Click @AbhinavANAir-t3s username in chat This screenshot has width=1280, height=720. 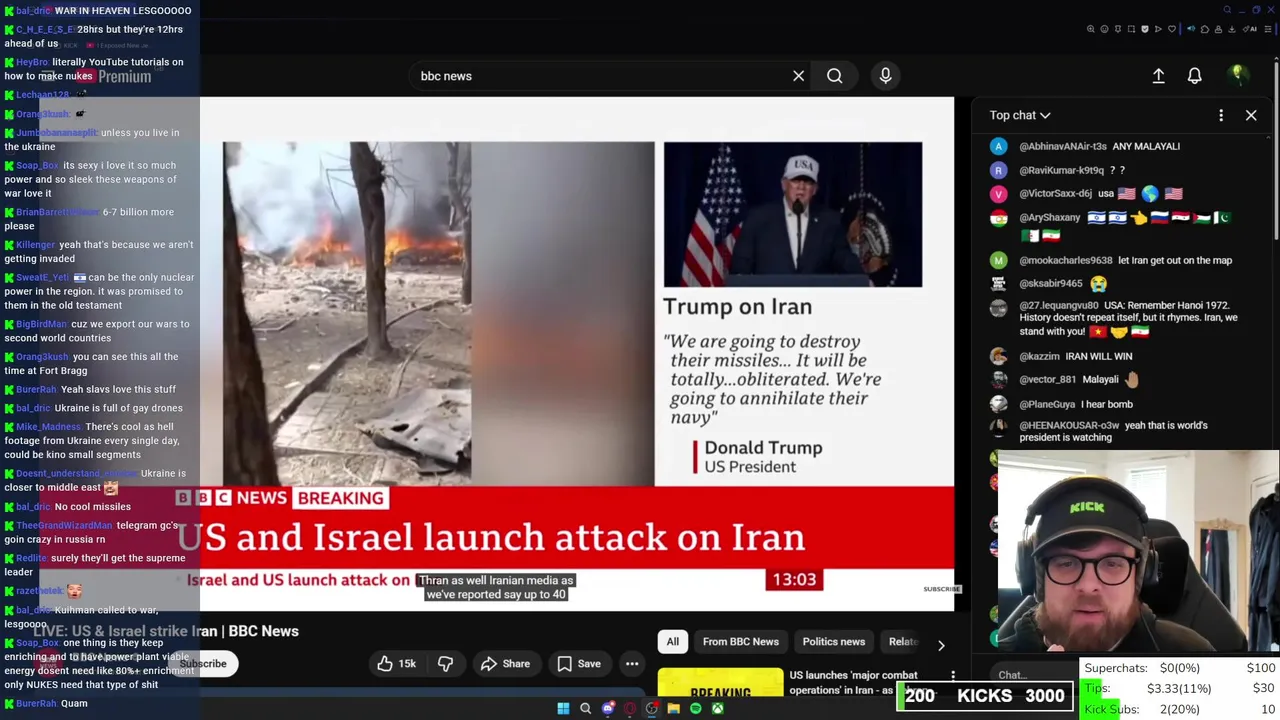[1063, 146]
